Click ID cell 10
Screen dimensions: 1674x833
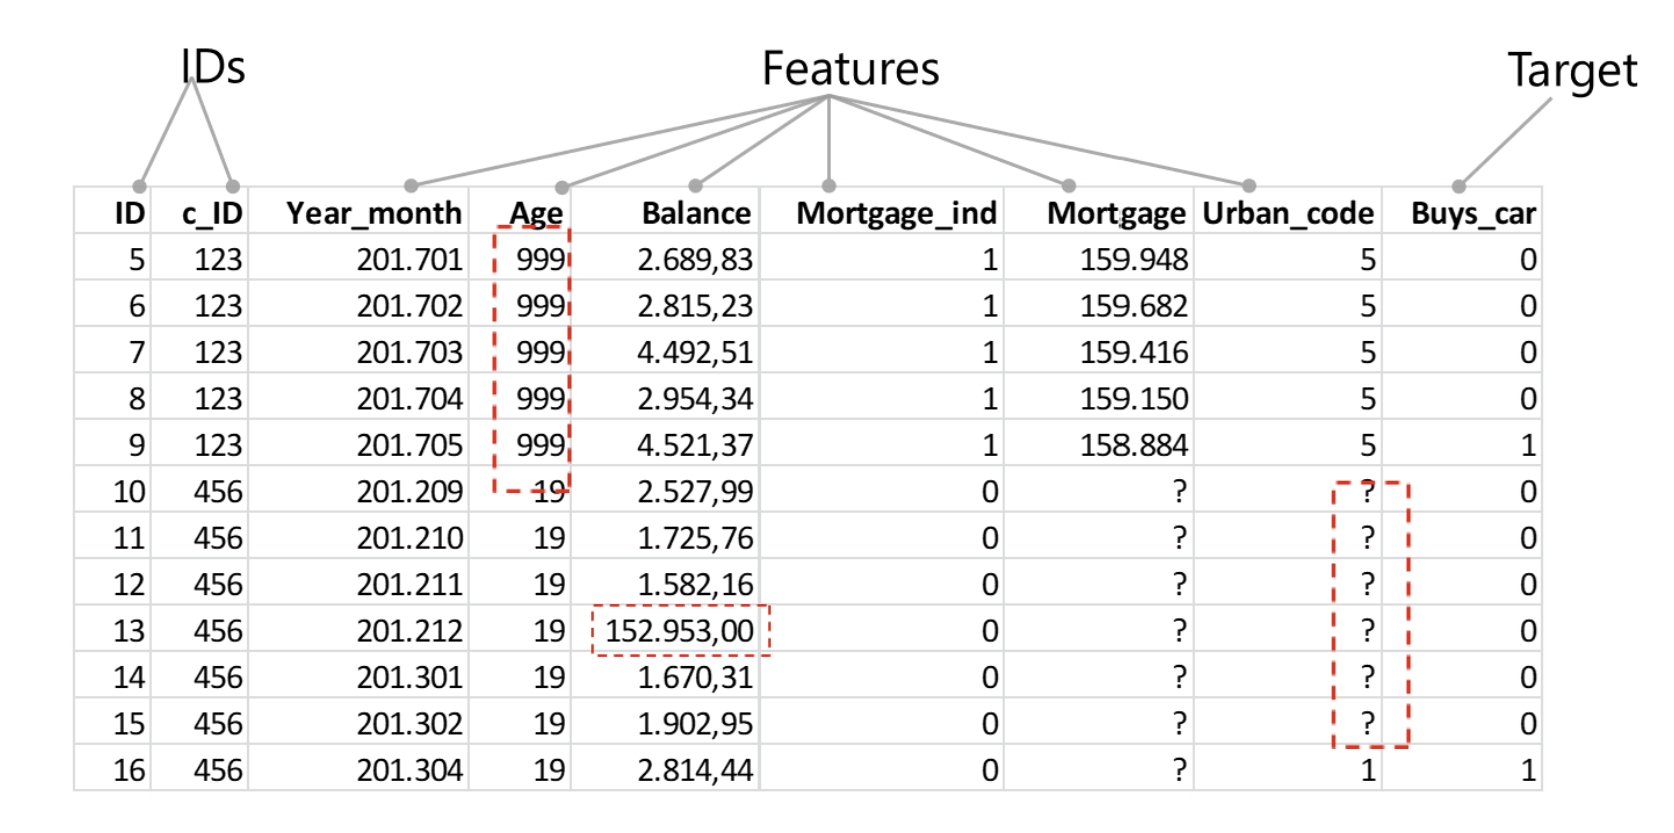129,492
